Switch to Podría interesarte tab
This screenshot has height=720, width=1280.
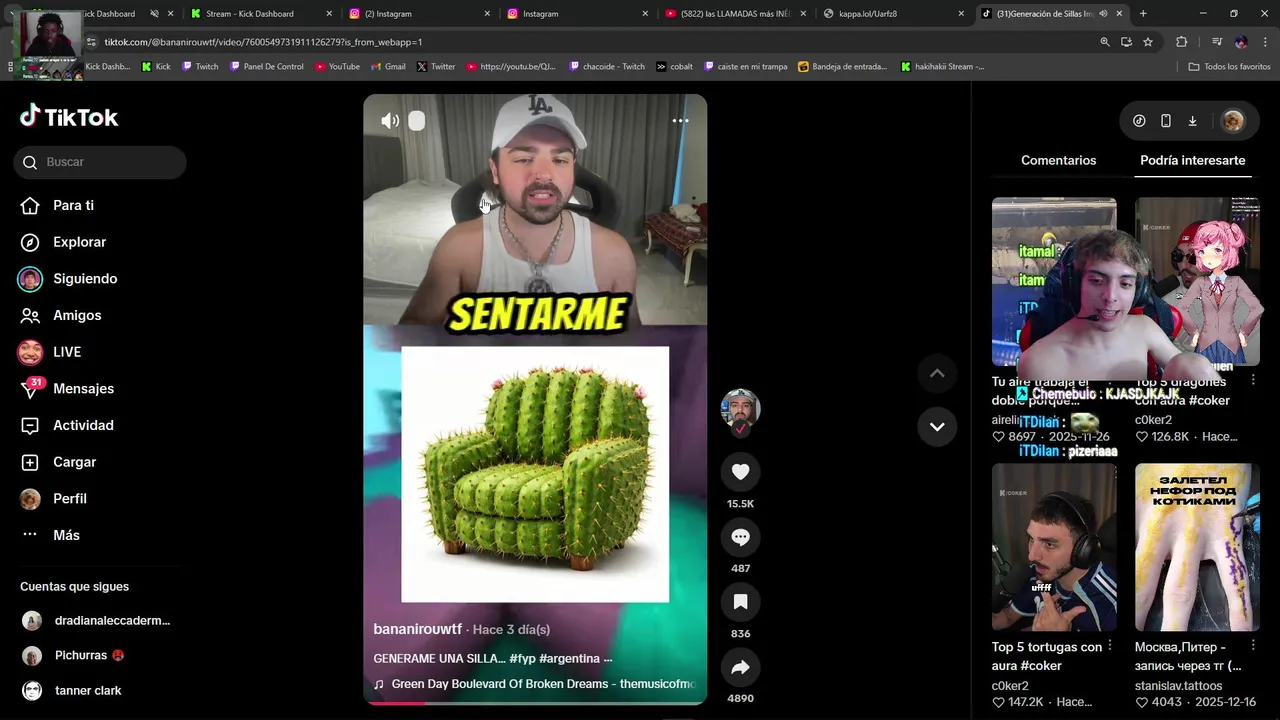pos(1192,160)
